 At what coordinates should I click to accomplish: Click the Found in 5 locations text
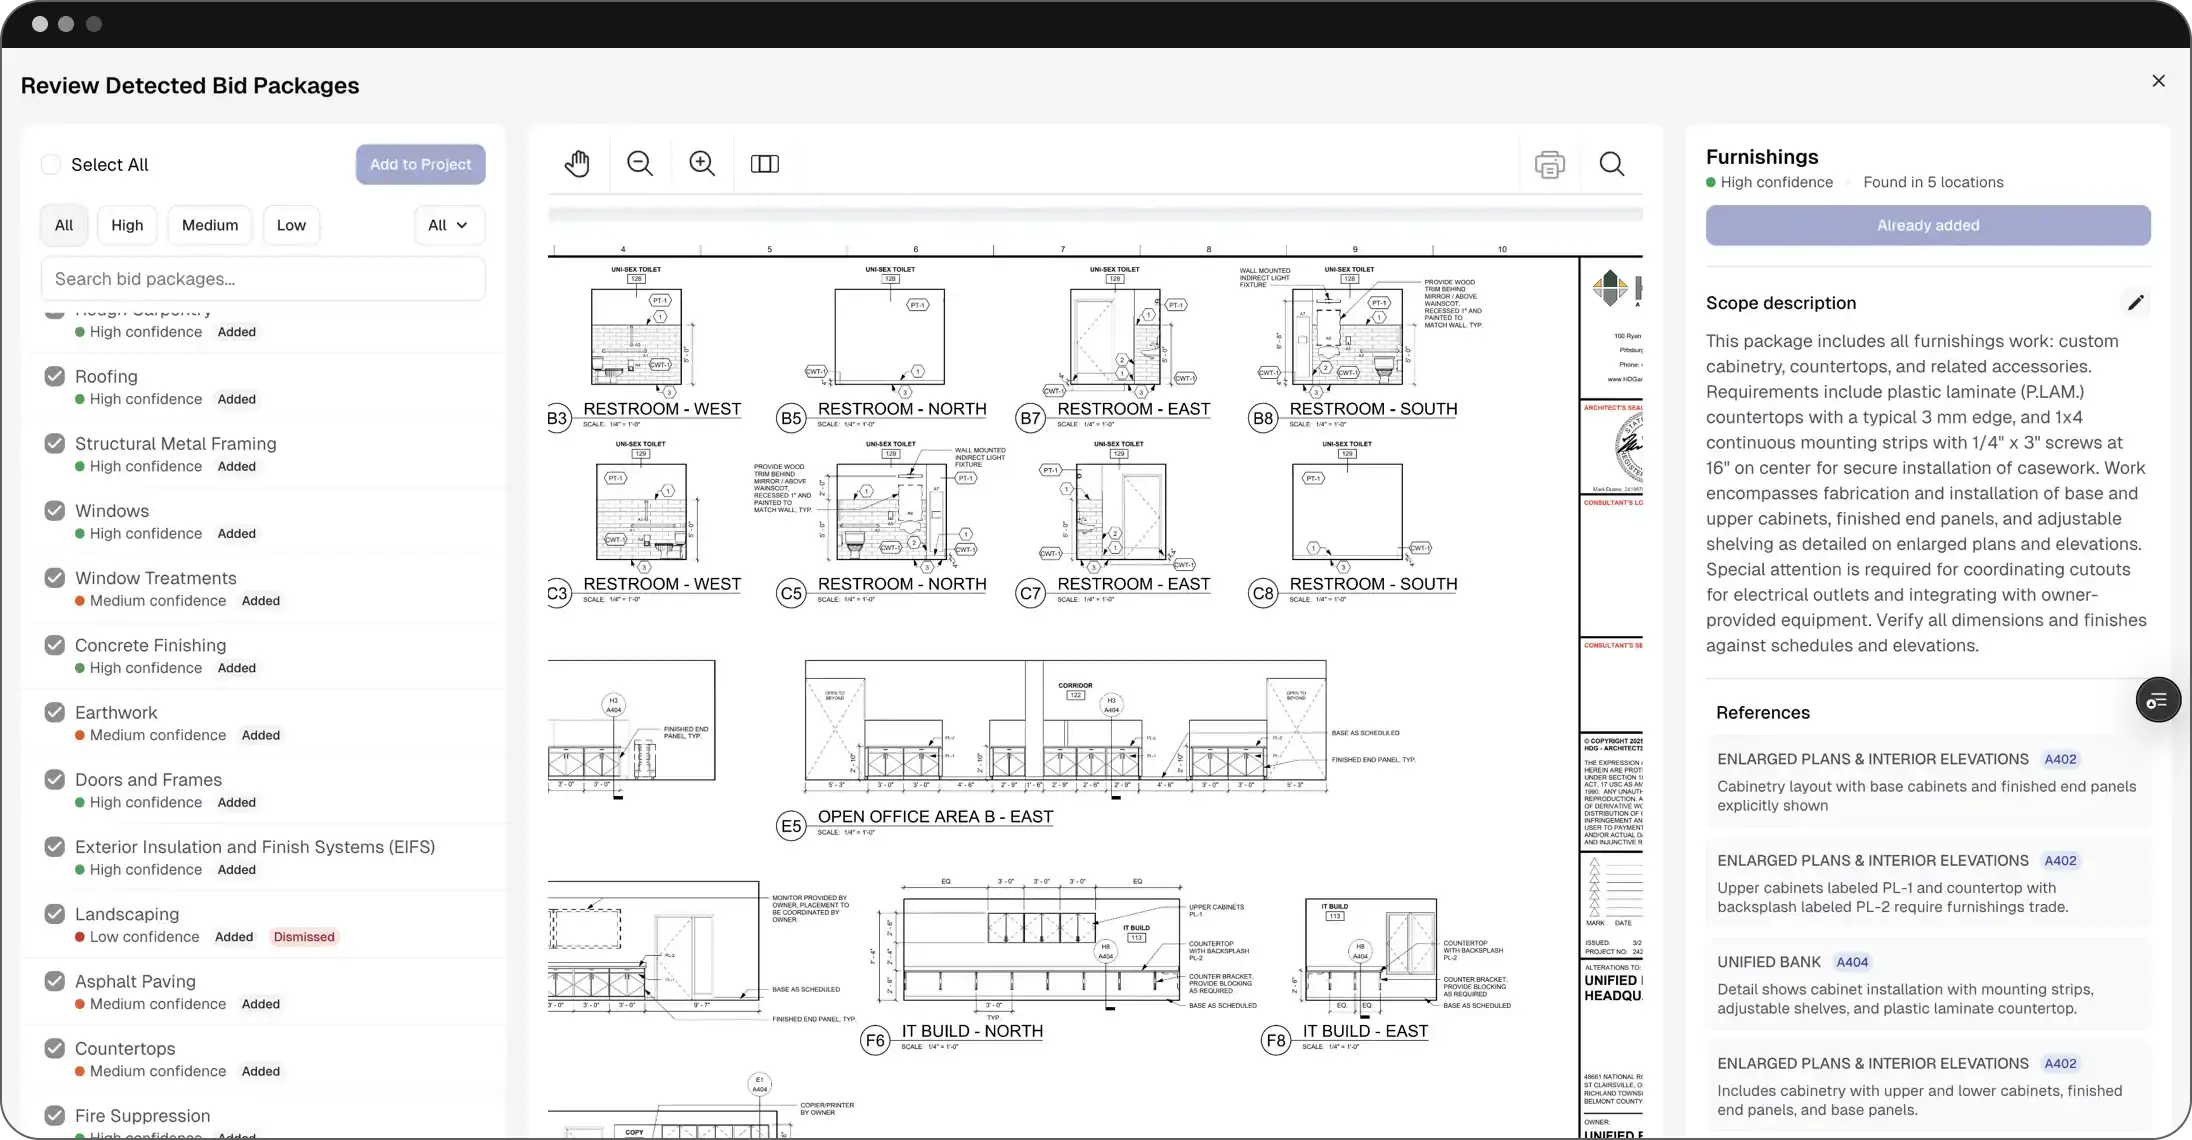(1933, 182)
